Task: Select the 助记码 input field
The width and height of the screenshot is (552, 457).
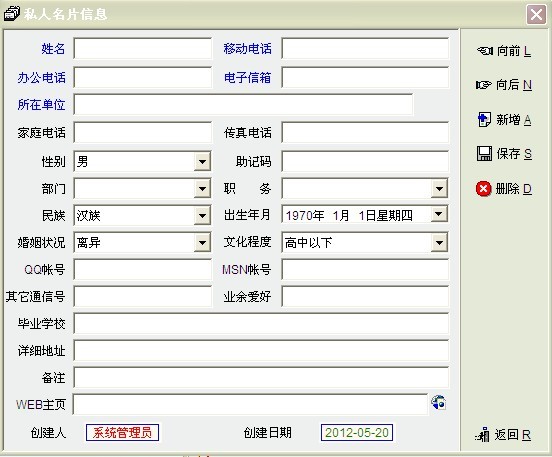Action: pos(365,162)
